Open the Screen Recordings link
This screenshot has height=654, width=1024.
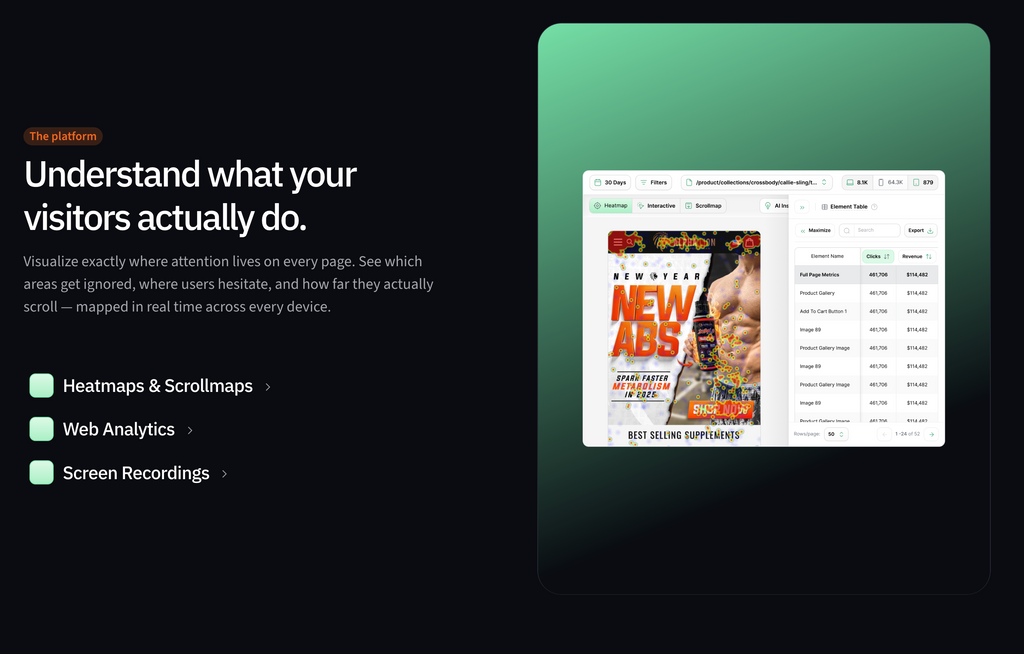click(129, 473)
